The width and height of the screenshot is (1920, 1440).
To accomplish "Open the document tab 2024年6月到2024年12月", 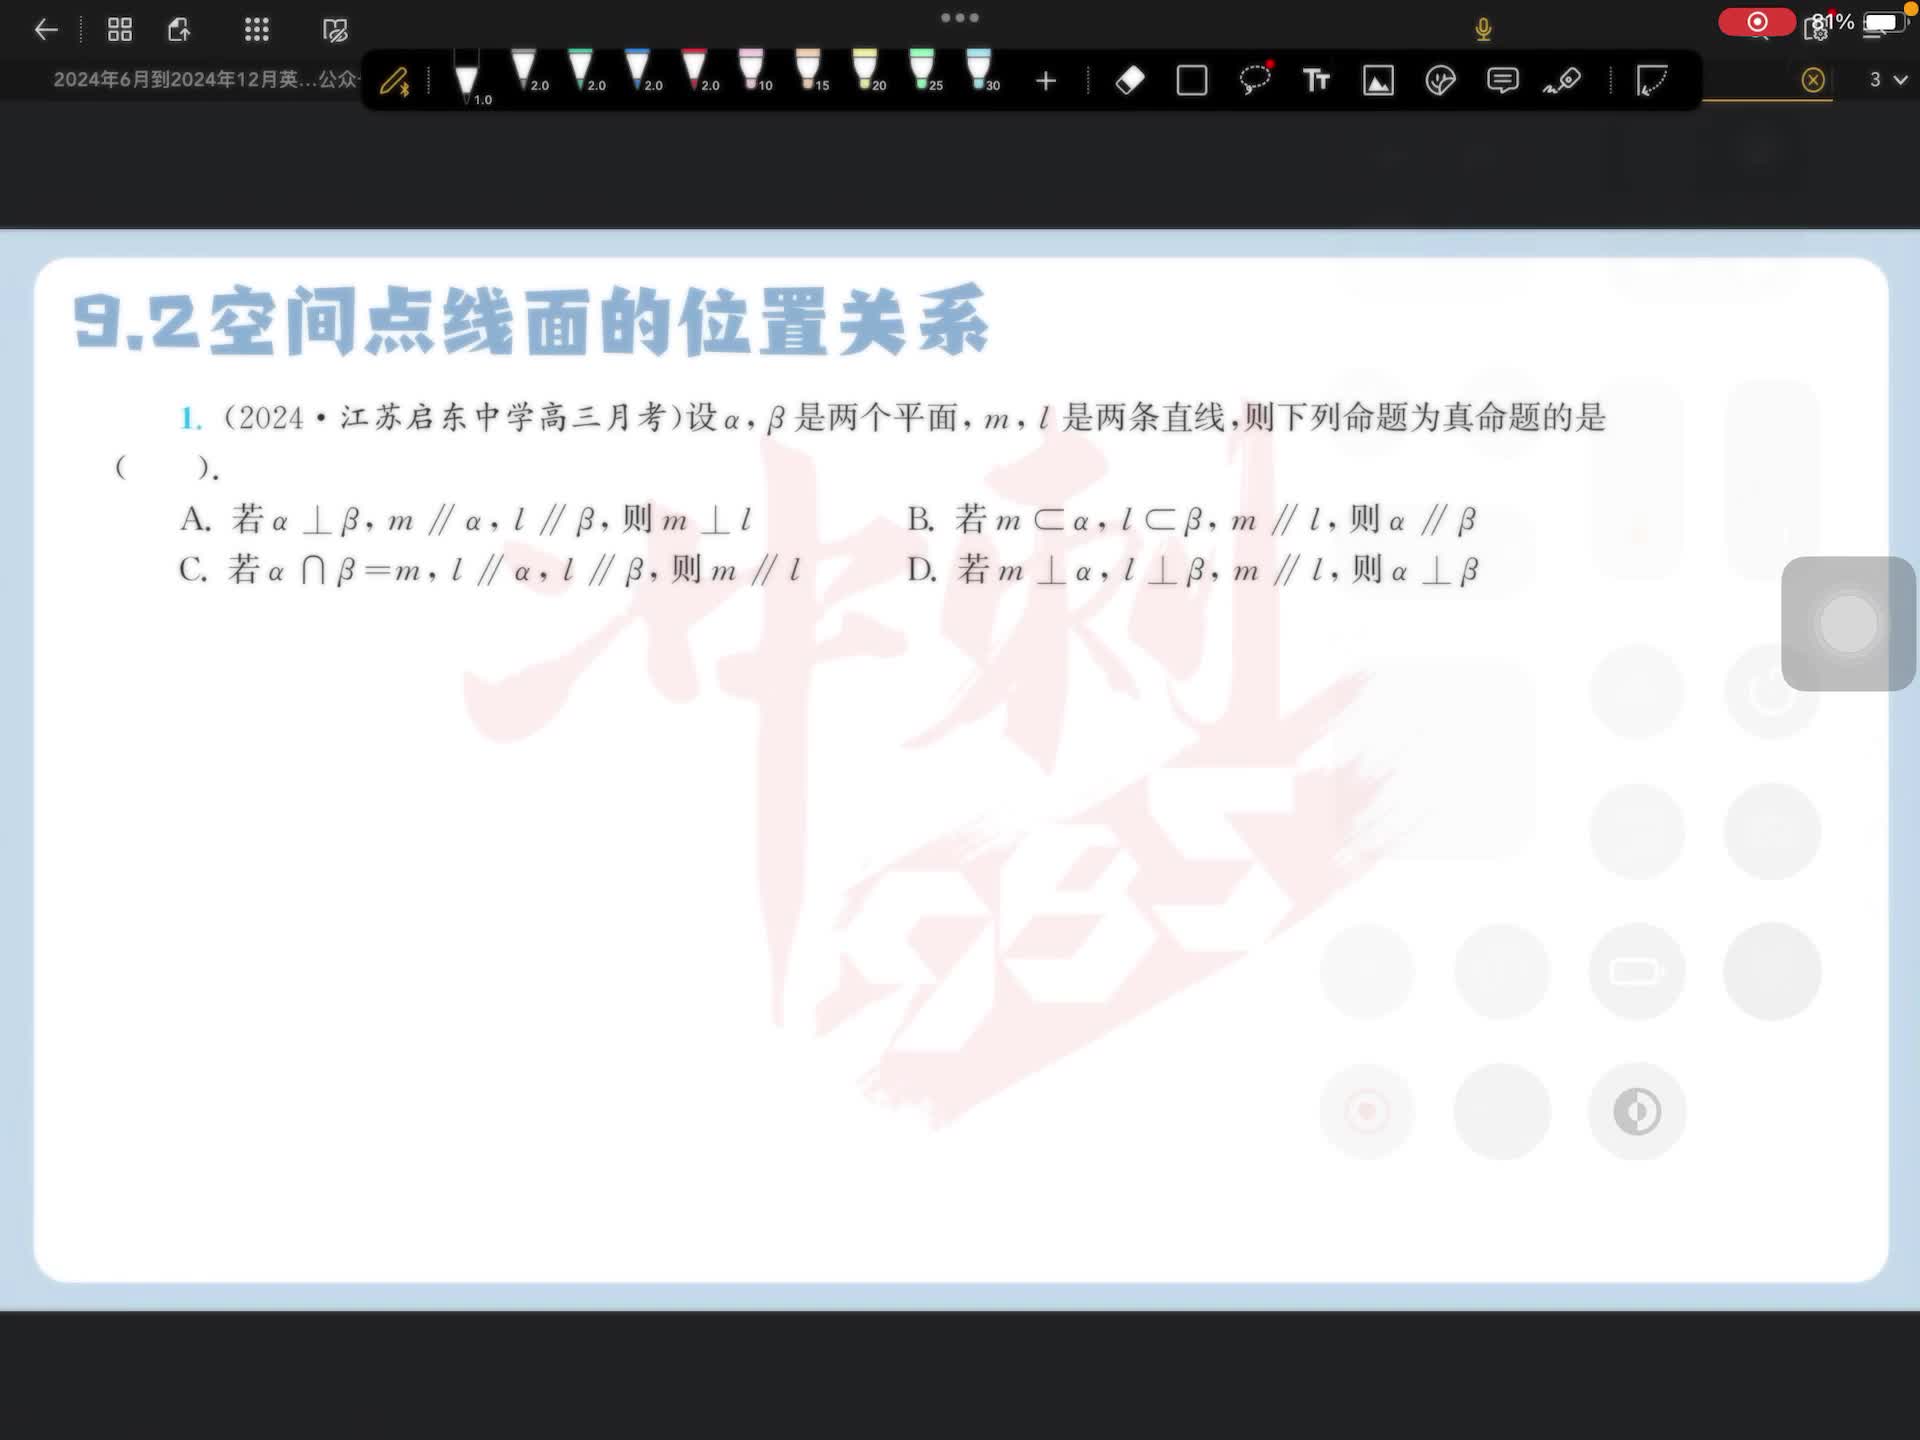I will pyautogui.click(x=205, y=79).
